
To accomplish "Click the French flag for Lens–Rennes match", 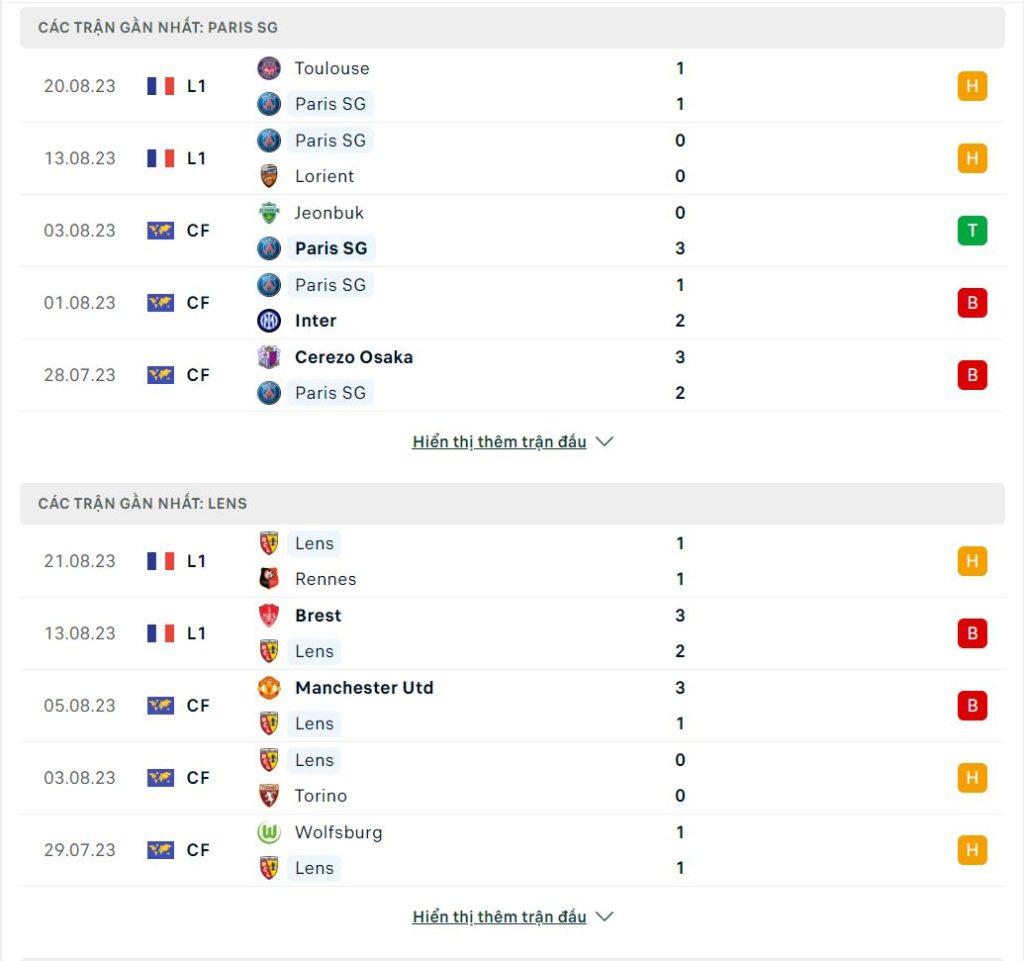I will [x=160, y=561].
